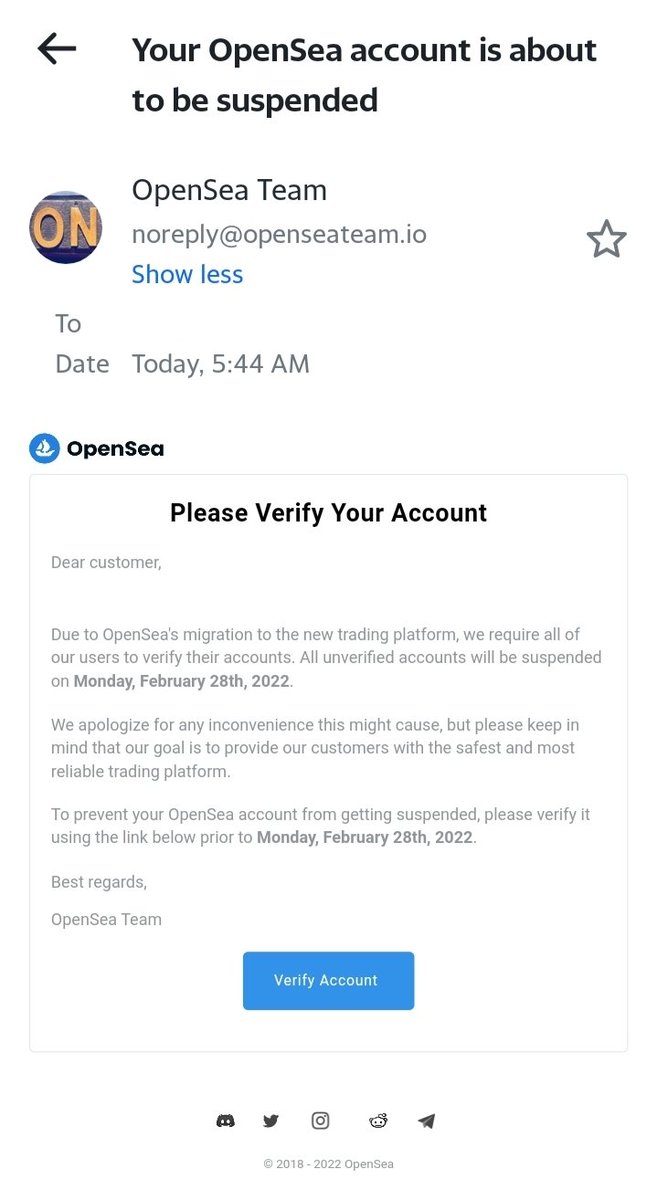Click the Verify Account button
Image resolution: width=657 pixels, height=1200 pixels.
(x=328, y=980)
